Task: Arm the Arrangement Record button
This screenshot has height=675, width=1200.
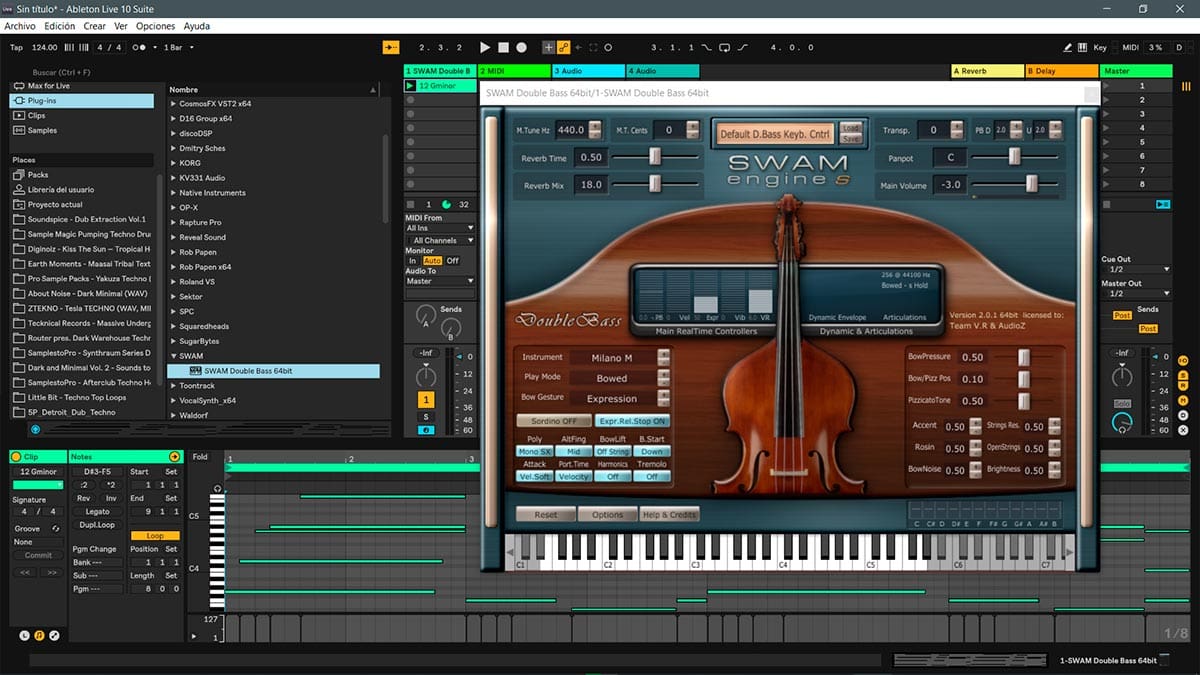Action: pos(521,47)
